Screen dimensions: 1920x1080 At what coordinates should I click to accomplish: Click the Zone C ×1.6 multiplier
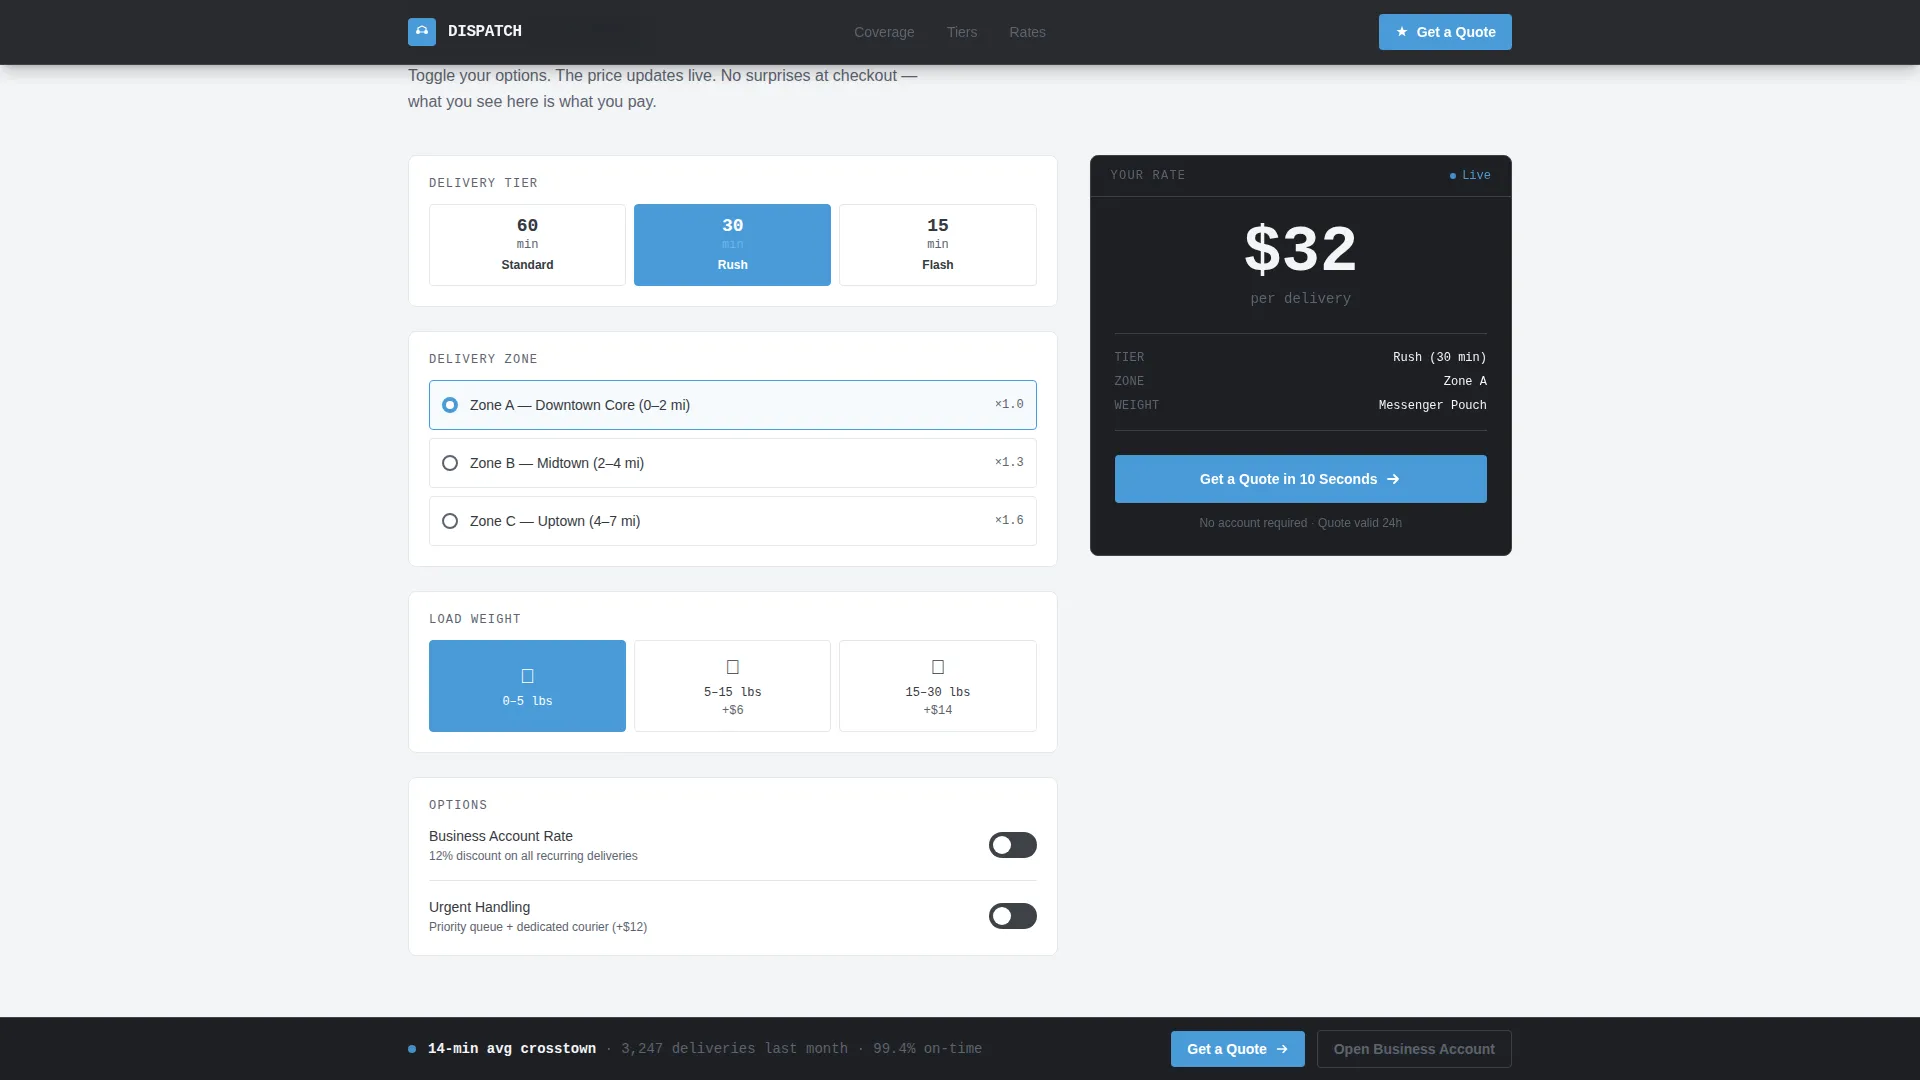[1009, 521]
